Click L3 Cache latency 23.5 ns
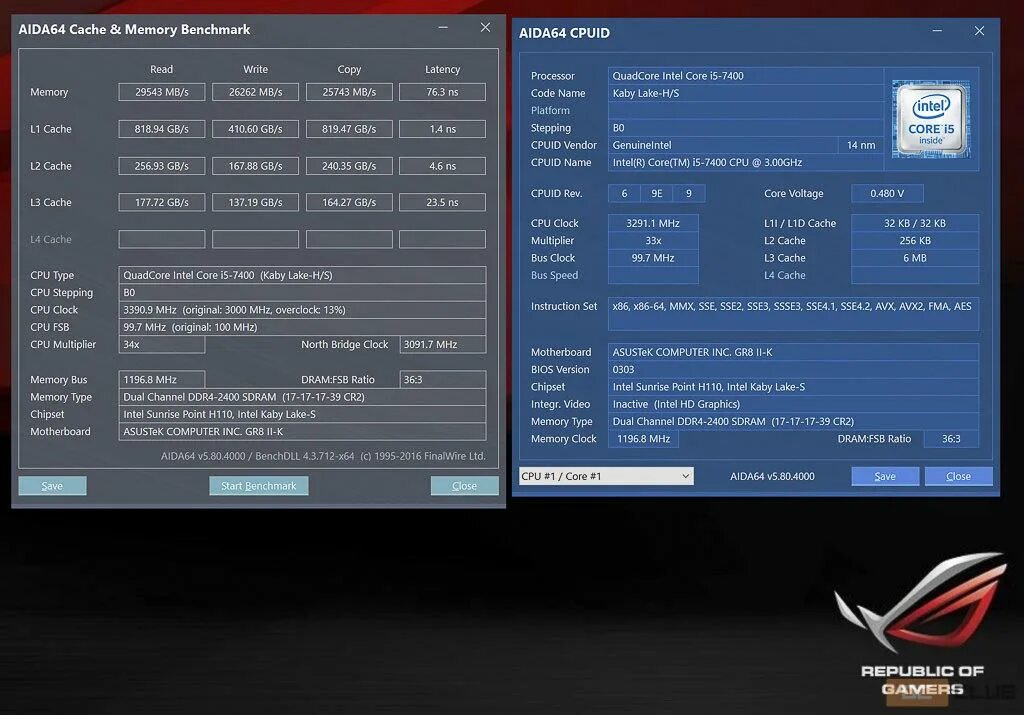Image resolution: width=1024 pixels, height=715 pixels. tap(443, 202)
